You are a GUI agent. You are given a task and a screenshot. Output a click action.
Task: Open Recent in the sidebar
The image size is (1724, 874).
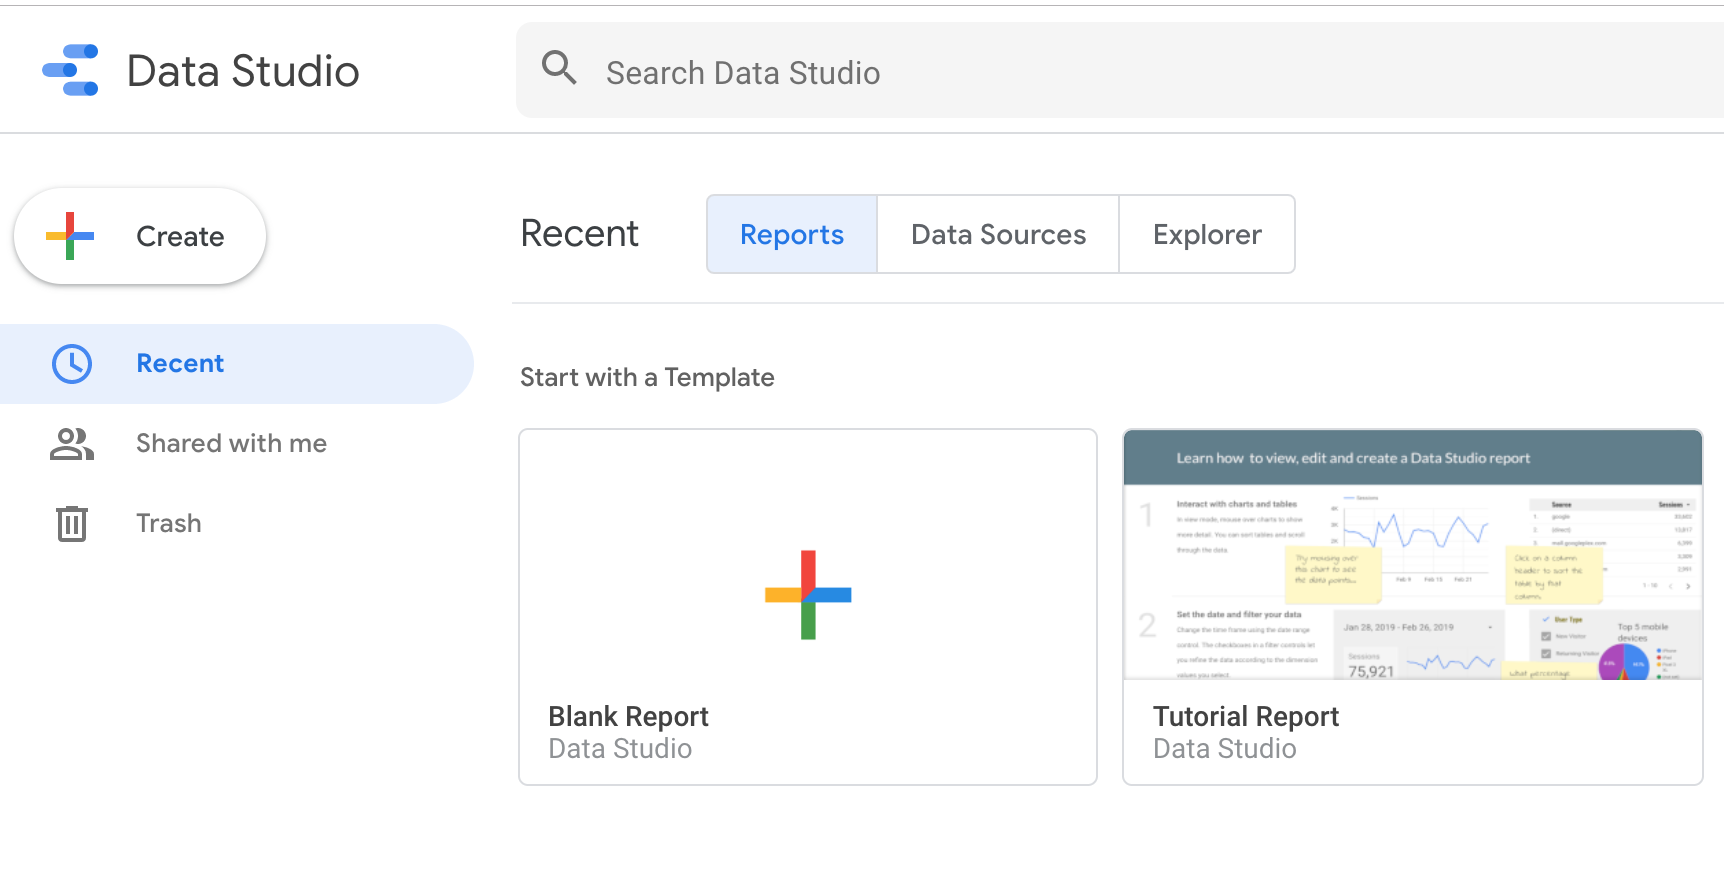pos(236,364)
